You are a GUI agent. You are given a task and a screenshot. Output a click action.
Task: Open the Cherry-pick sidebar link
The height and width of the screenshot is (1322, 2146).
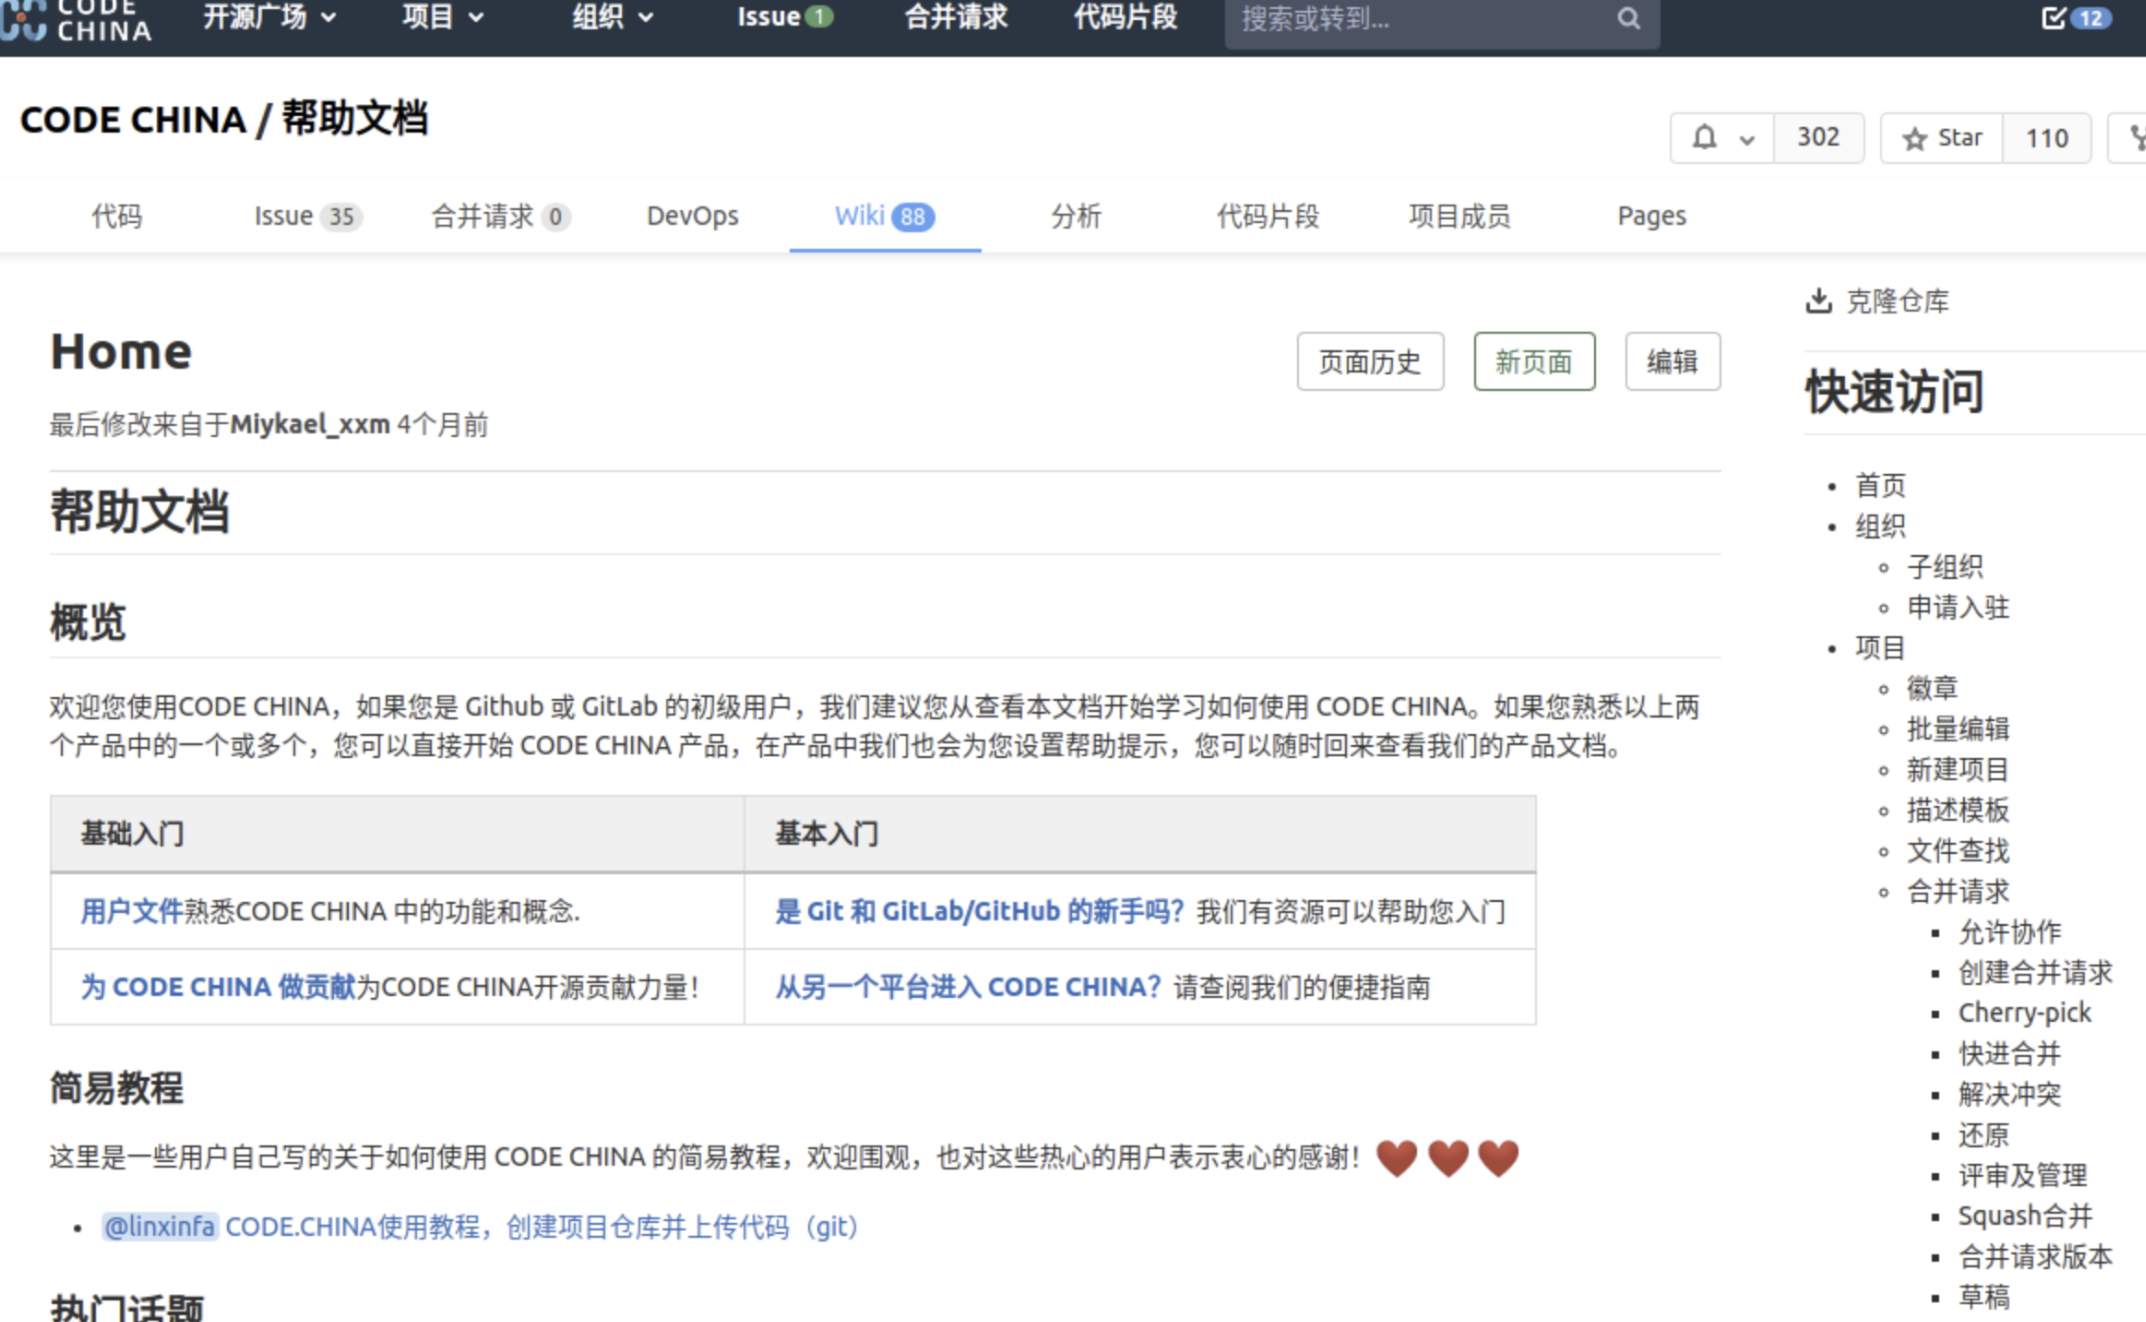click(2024, 1013)
